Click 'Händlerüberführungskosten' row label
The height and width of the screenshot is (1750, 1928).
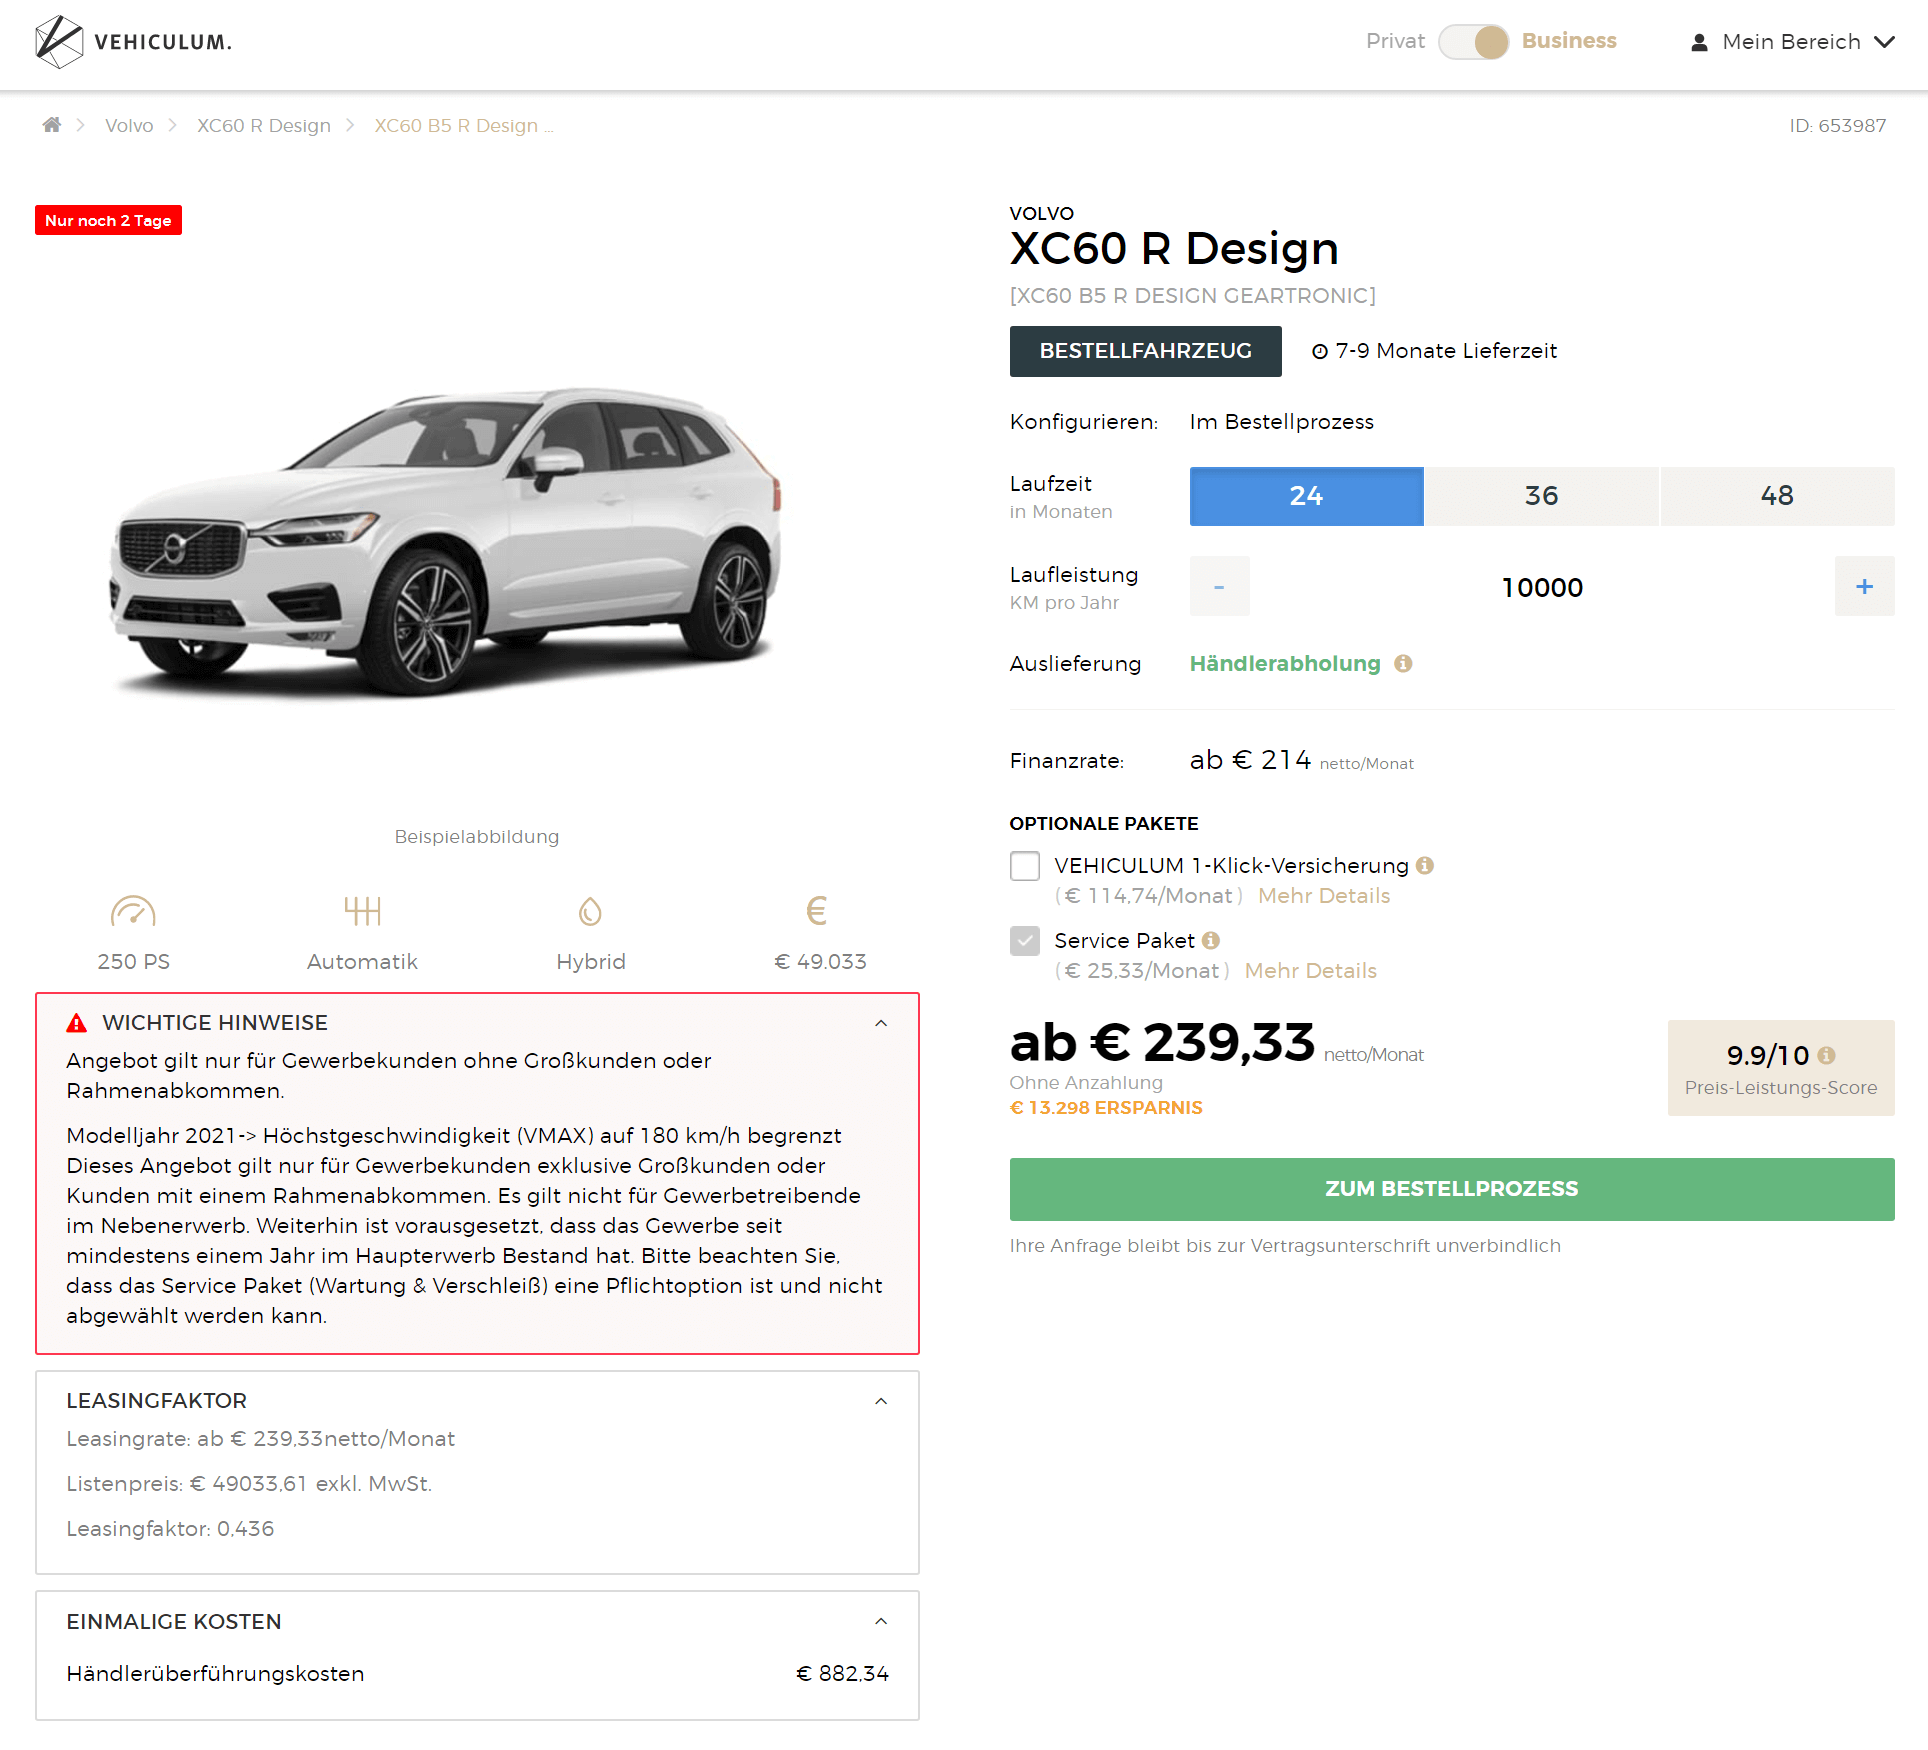point(215,1673)
